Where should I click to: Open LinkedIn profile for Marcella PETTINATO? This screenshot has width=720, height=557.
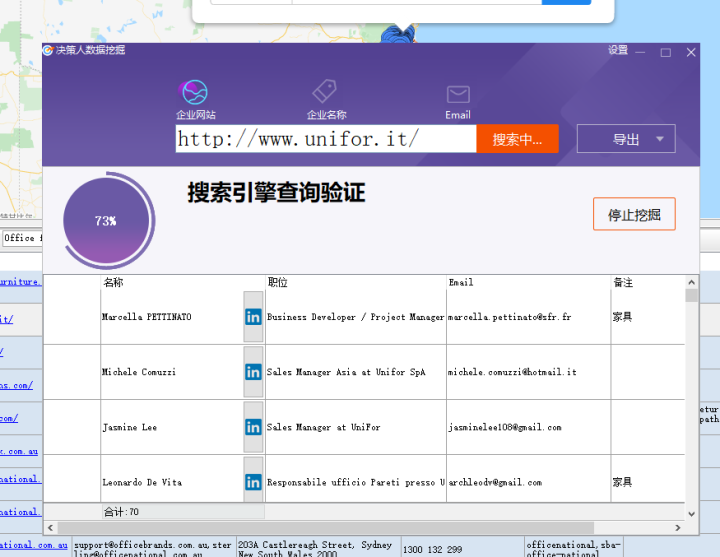click(253, 317)
